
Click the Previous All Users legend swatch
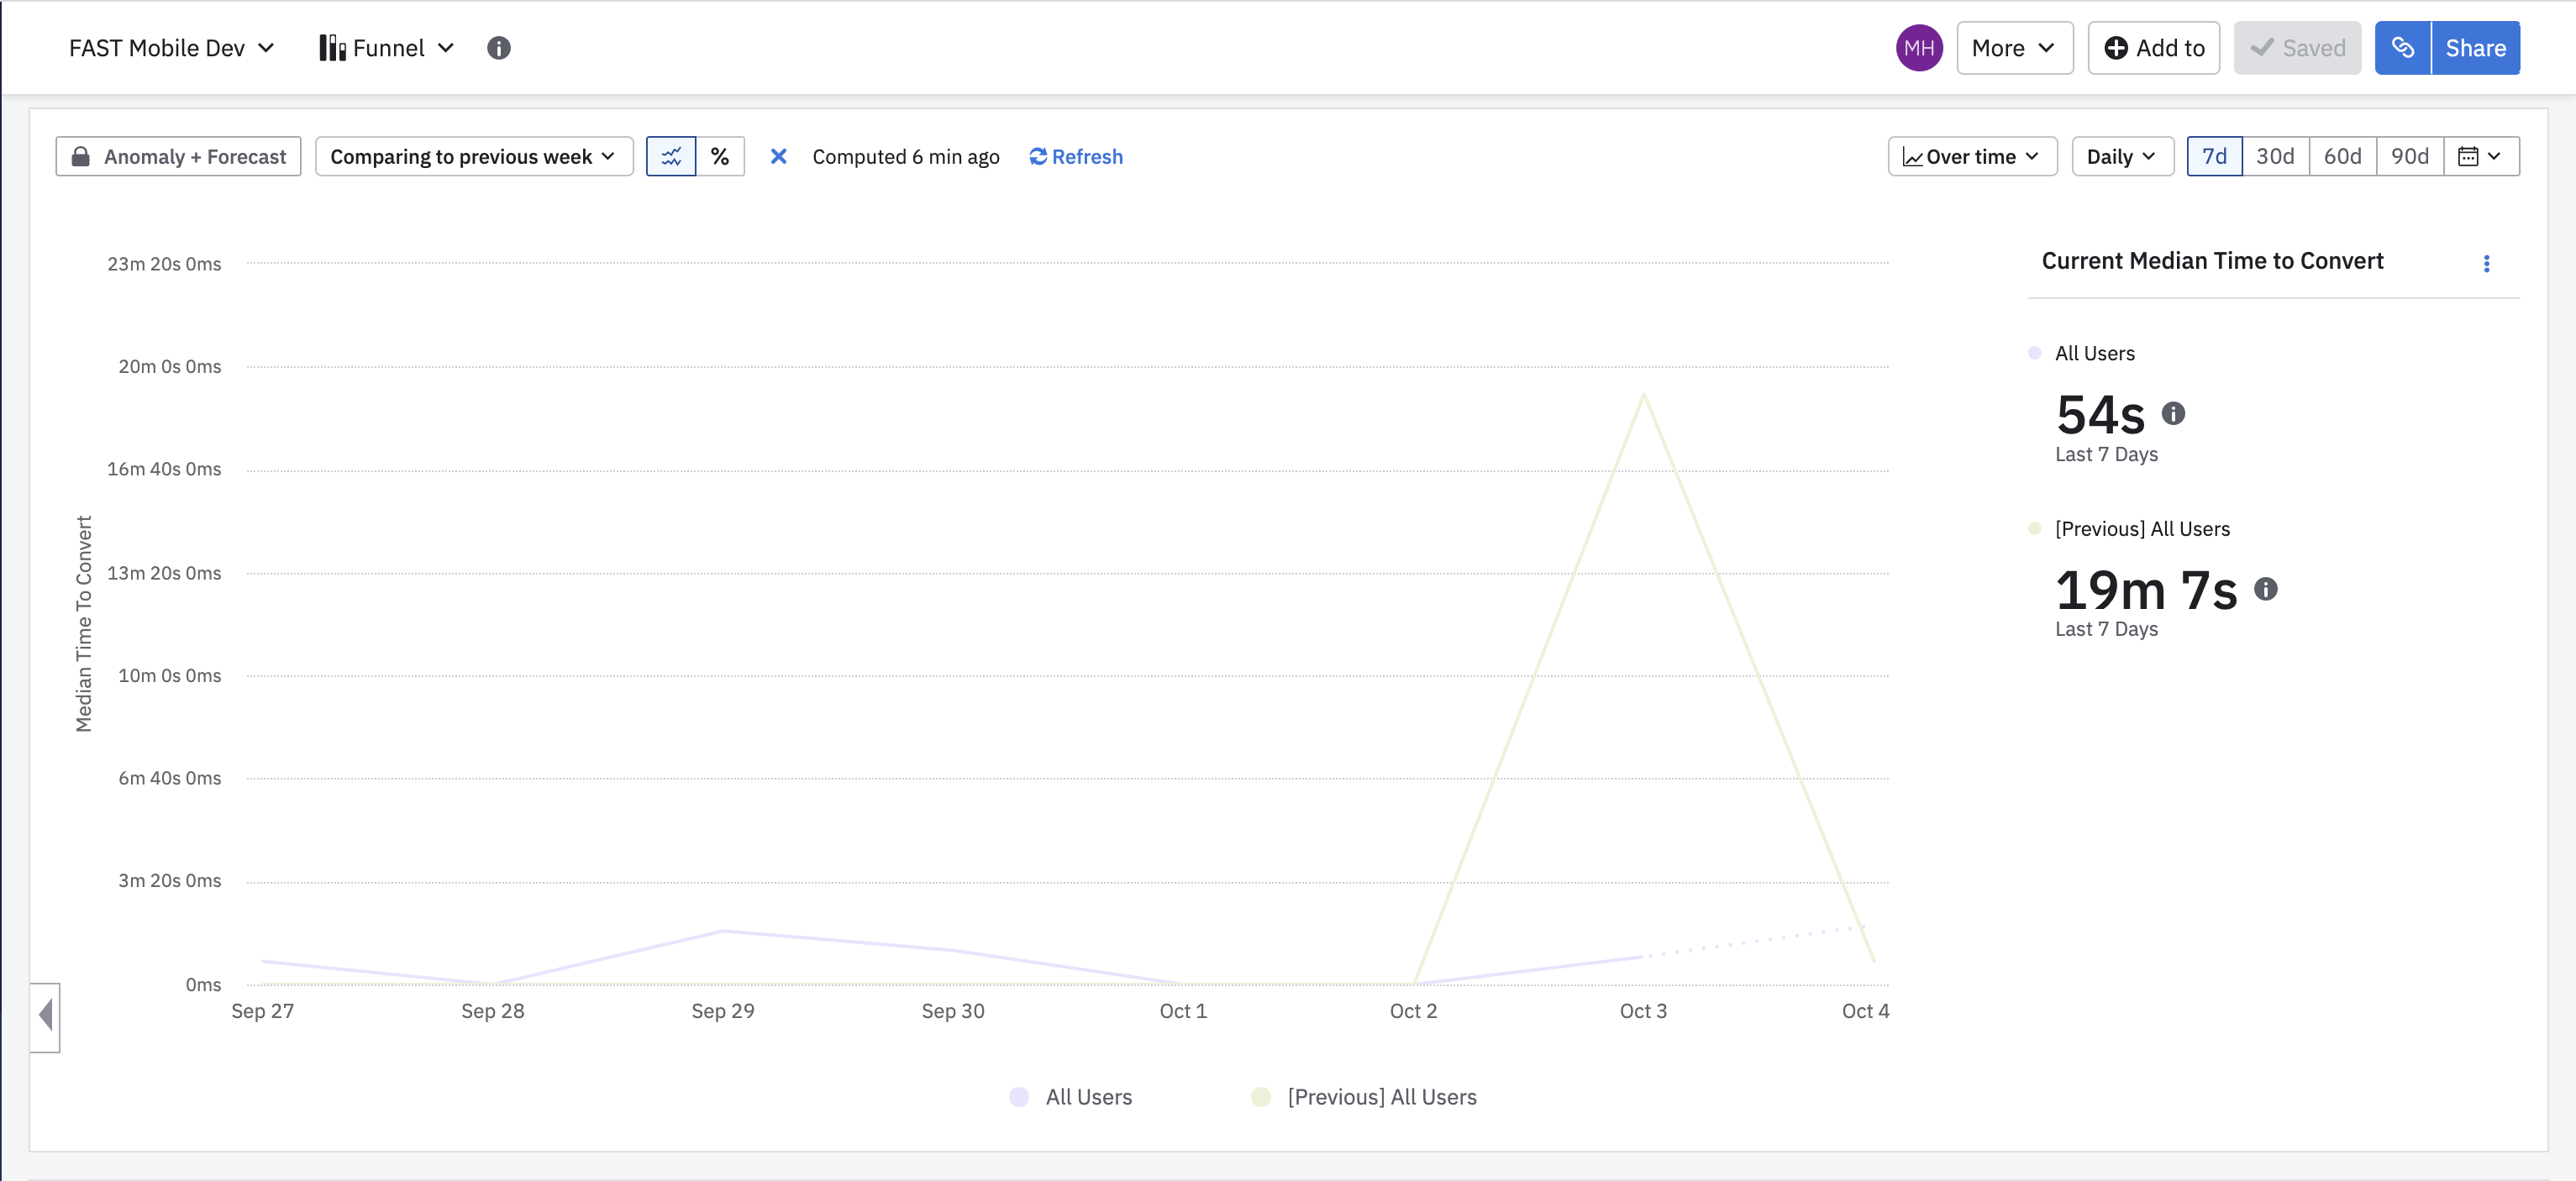tap(1260, 1097)
